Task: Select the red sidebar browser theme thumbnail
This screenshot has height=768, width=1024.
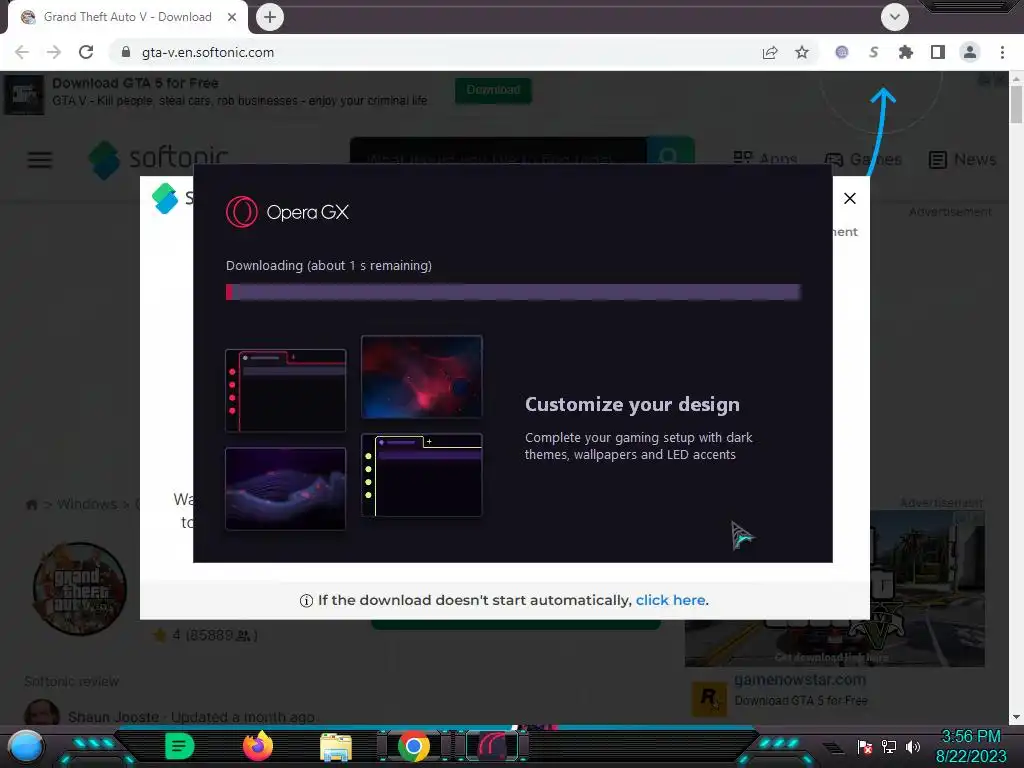Action: pyautogui.click(x=285, y=391)
